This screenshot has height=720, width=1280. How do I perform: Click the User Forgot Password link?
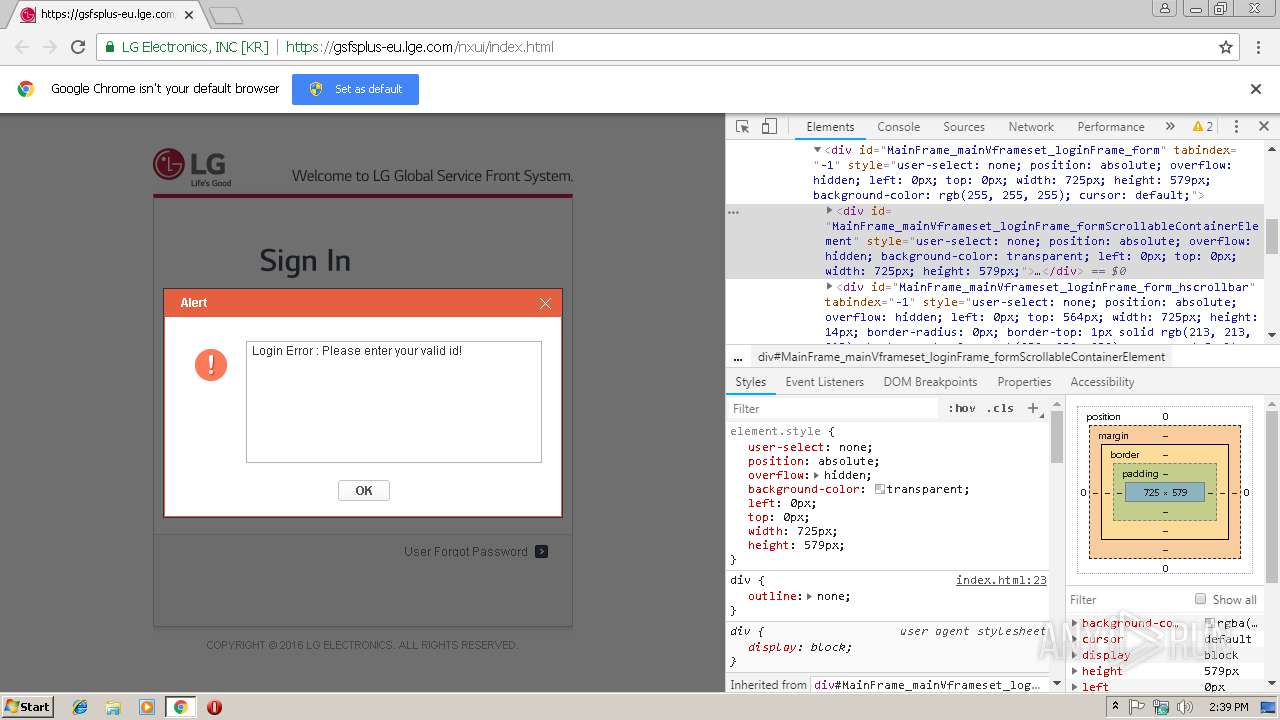click(466, 552)
